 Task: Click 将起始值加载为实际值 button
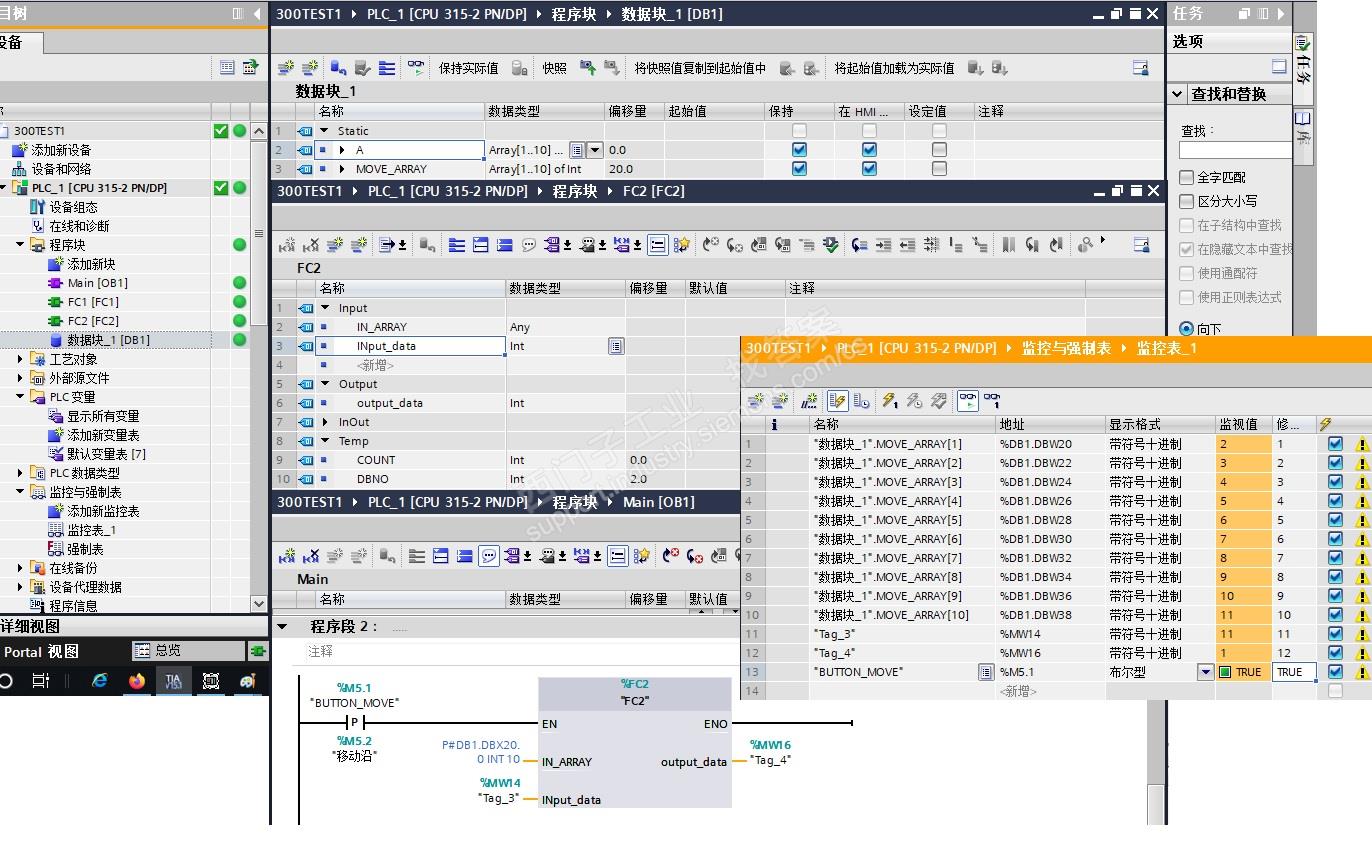click(x=894, y=68)
